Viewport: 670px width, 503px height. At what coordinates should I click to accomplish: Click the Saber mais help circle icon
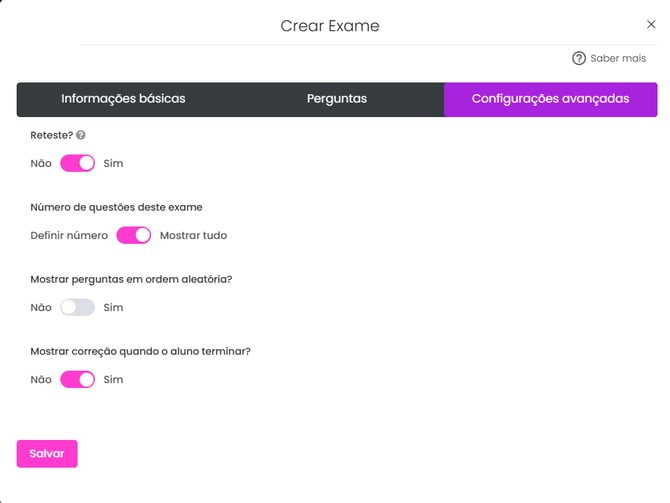pos(579,58)
